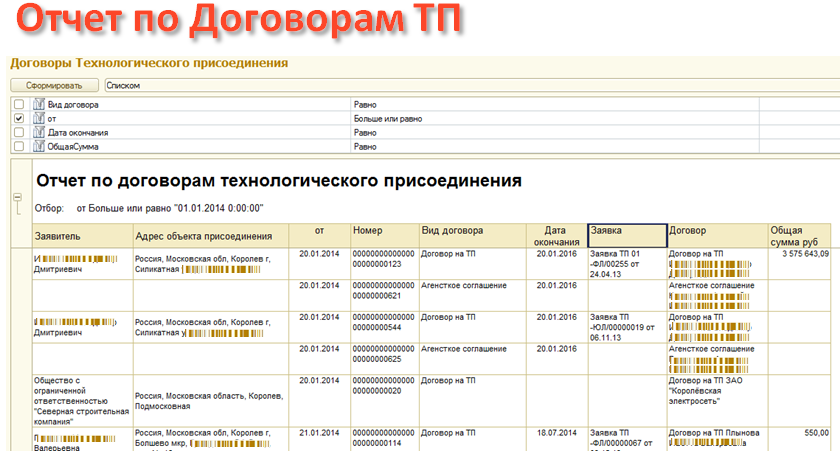
Task: Enable the Вид договора filter checkbox
Action: (19, 104)
